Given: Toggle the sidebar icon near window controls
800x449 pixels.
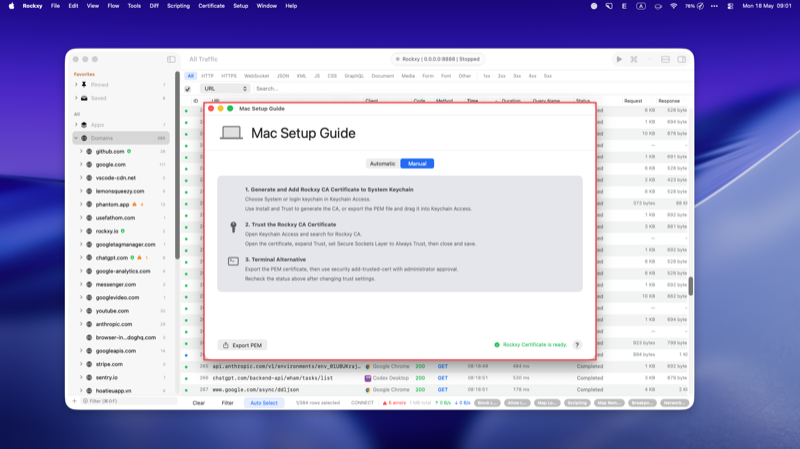Looking at the screenshot, I should pyautogui.click(x=171, y=59).
